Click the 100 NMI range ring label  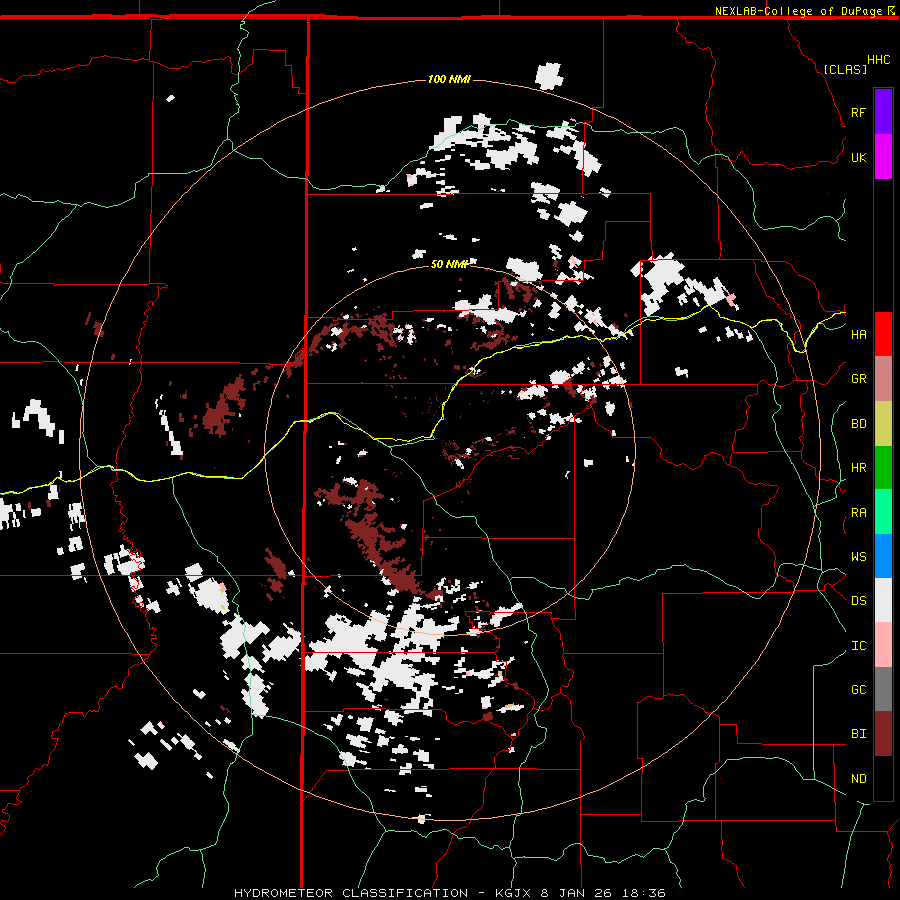(449, 79)
